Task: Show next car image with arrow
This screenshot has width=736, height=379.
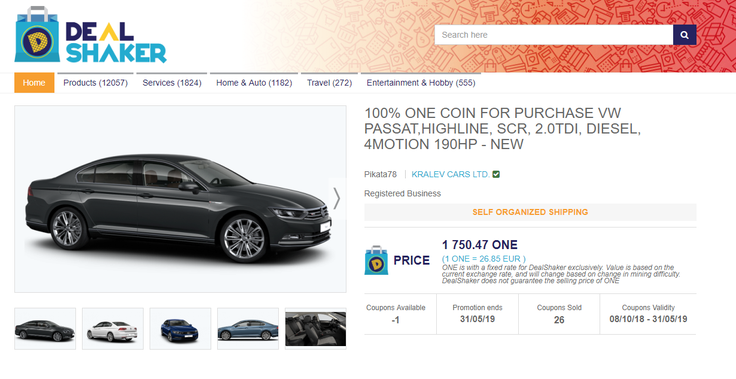Action: point(337,198)
